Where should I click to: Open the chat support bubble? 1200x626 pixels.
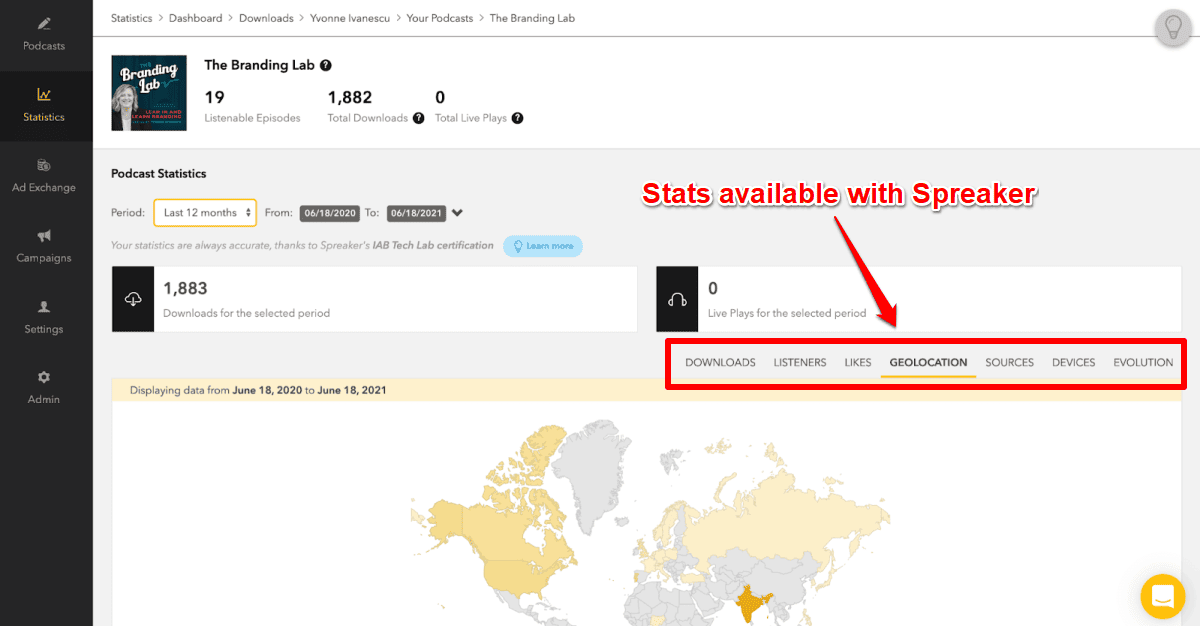(1162, 596)
